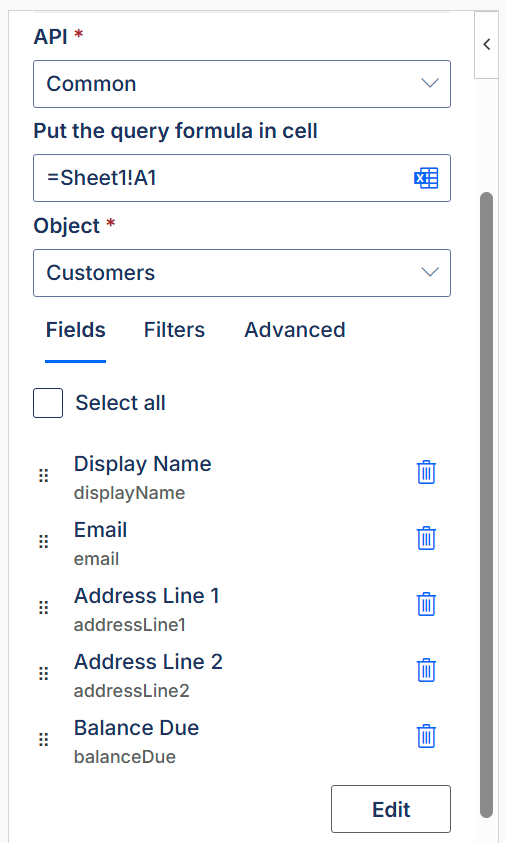
Task: Open the API dropdown showing Common
Action: [242, 84]
